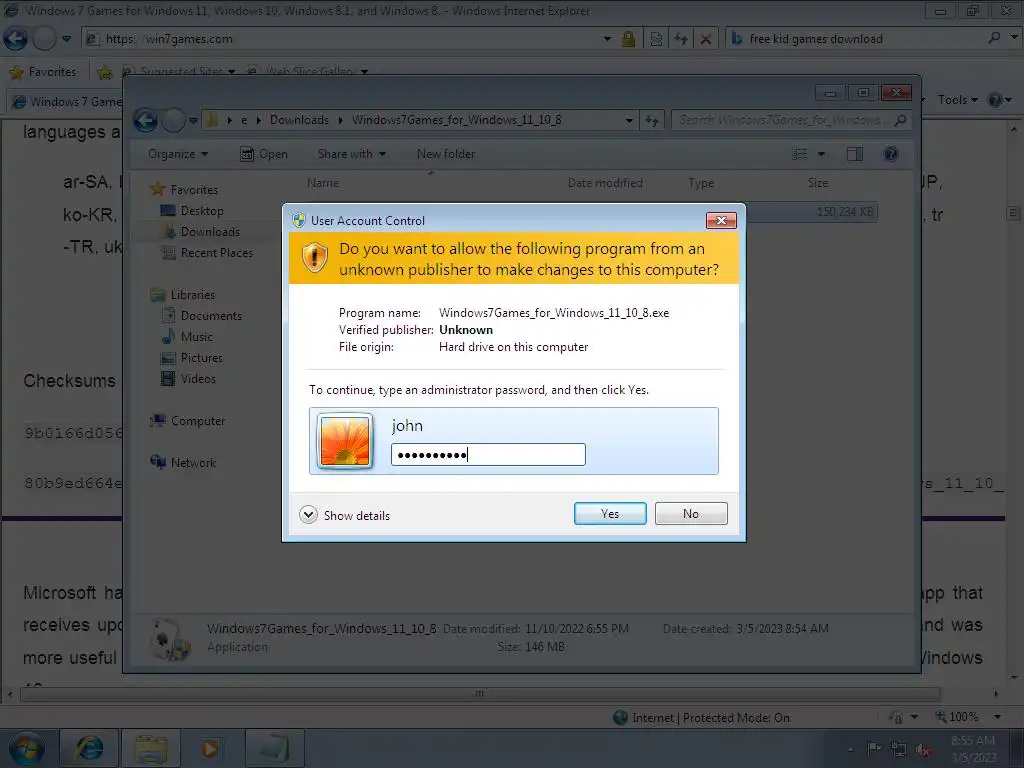Open IE Favorites button
The image size is (1024, 768).
point(43,72)
